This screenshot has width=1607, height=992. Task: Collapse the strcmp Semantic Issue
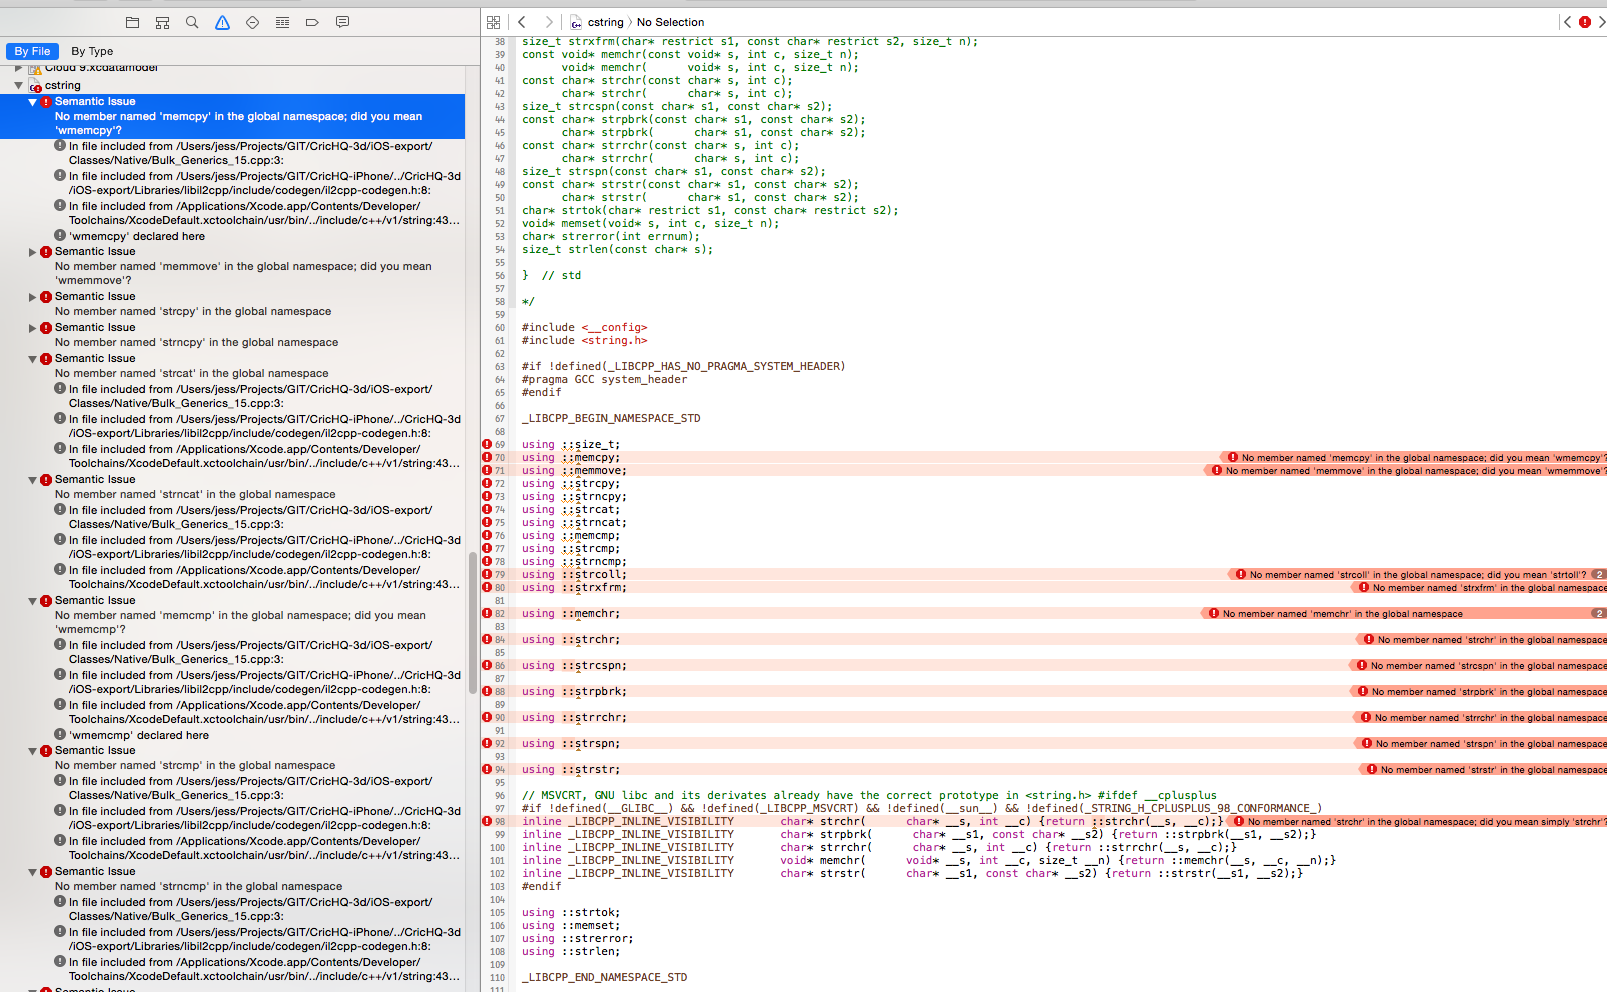click(x=32, y=751)
